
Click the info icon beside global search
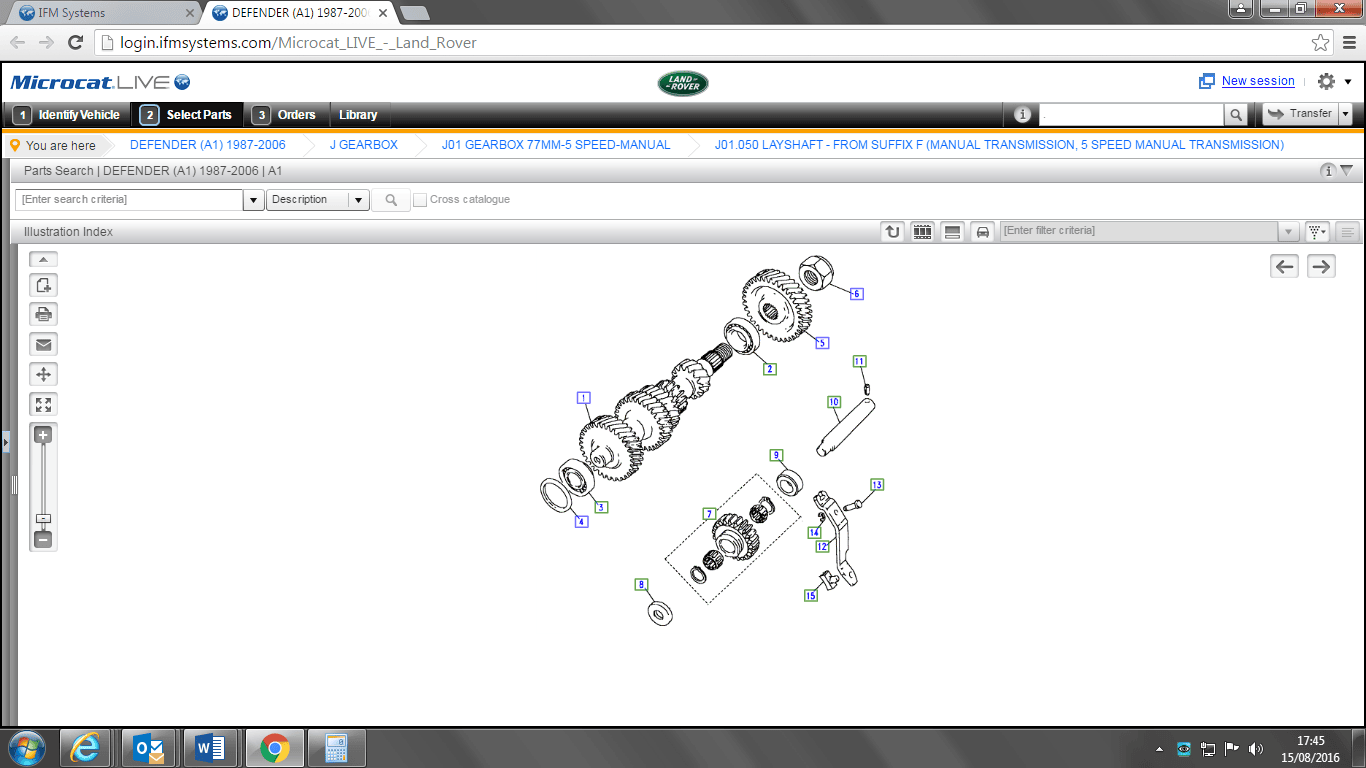tap(1022, 115)
